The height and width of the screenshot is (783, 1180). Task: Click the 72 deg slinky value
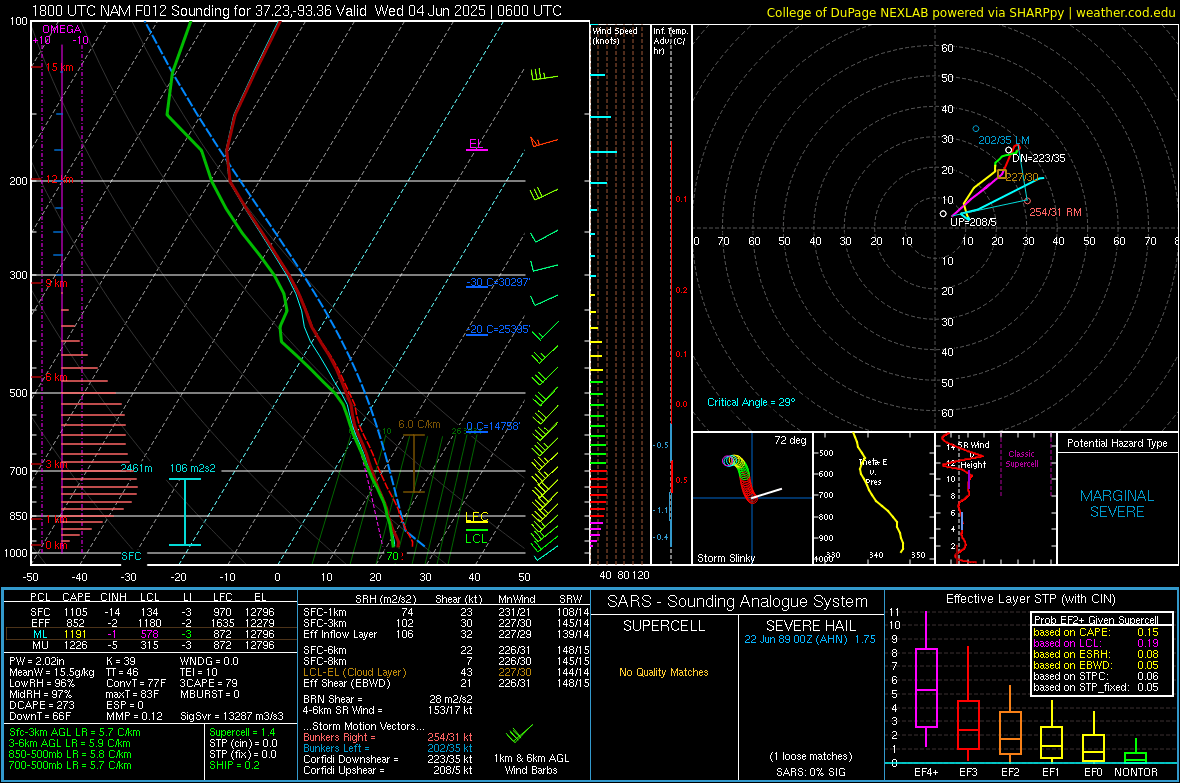click(790, 440)
